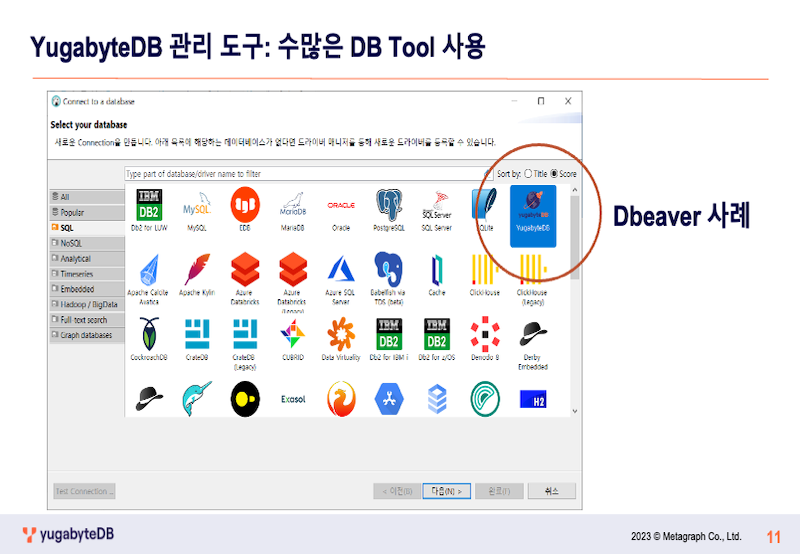Image resolution: width=800 pixels, height=554 pixels.
Task: Switch to Graph databases category
Action: [87, 335]
